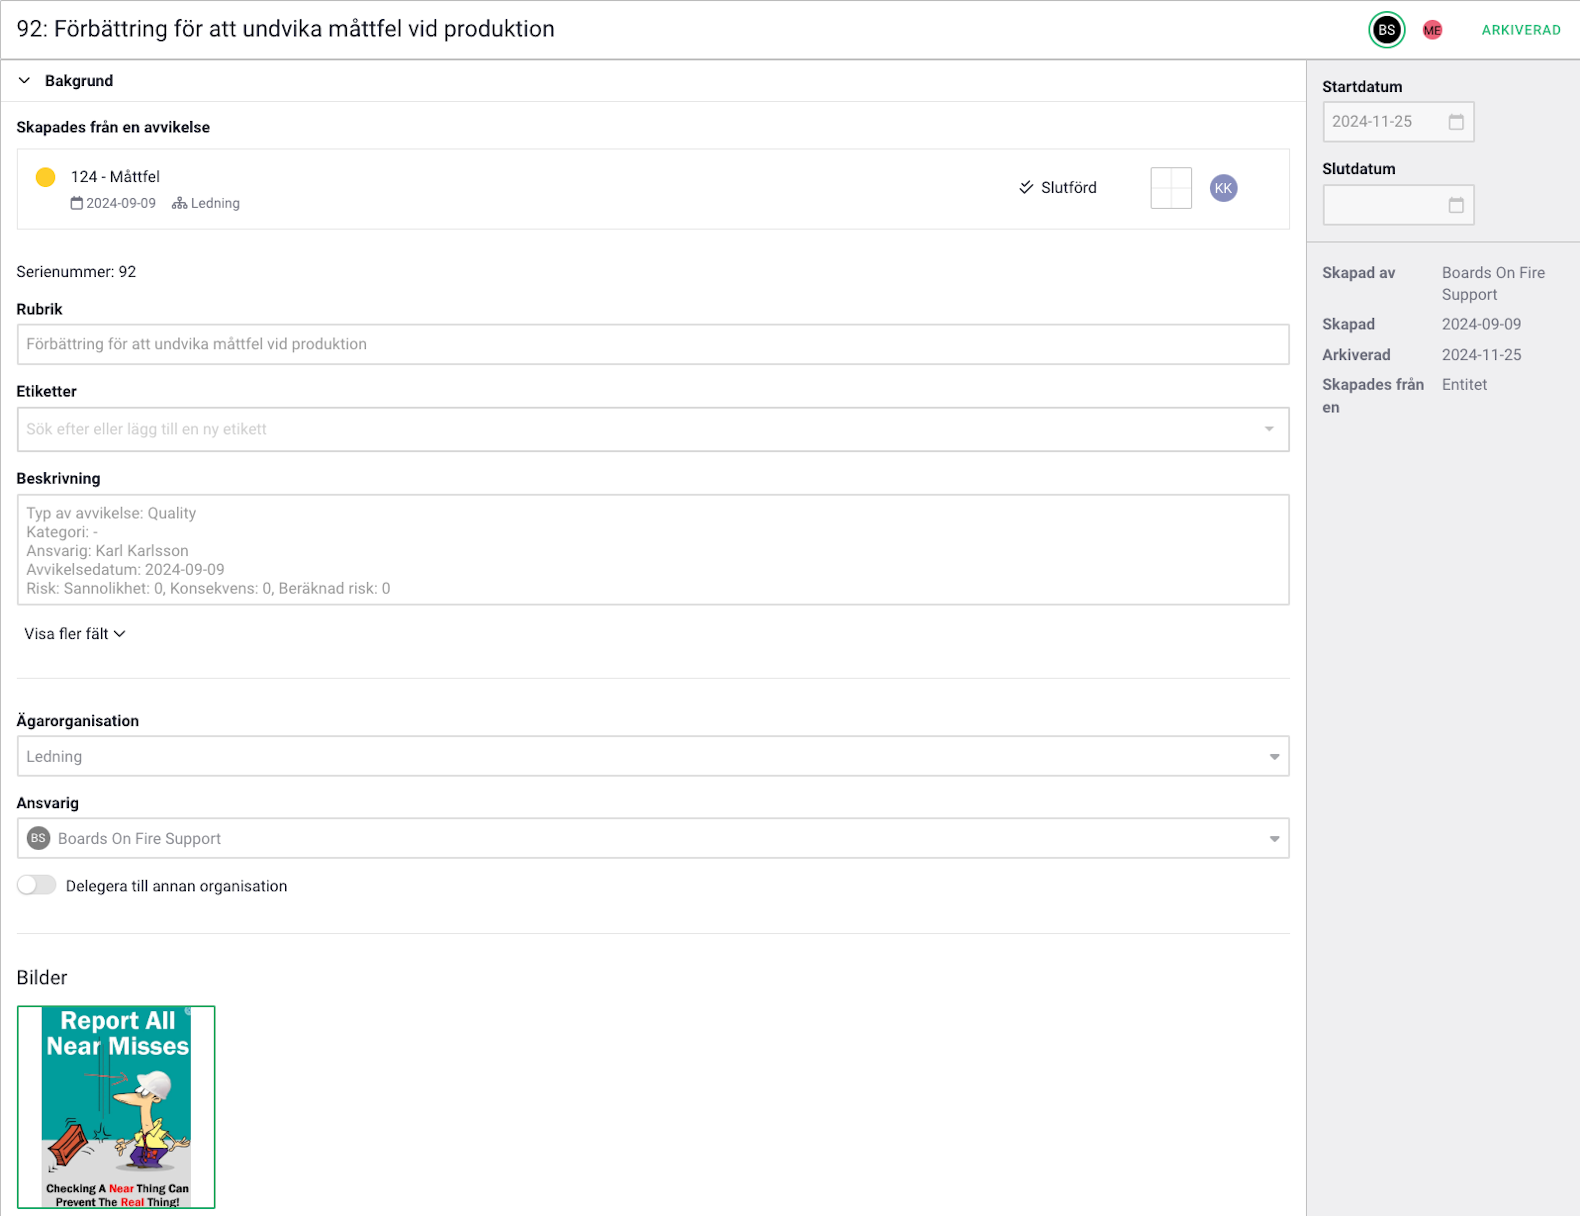Click the Ledning organisation icon on card
Image resolution: width=1580 pixels, height=1216 pixels.
[180, 203]
